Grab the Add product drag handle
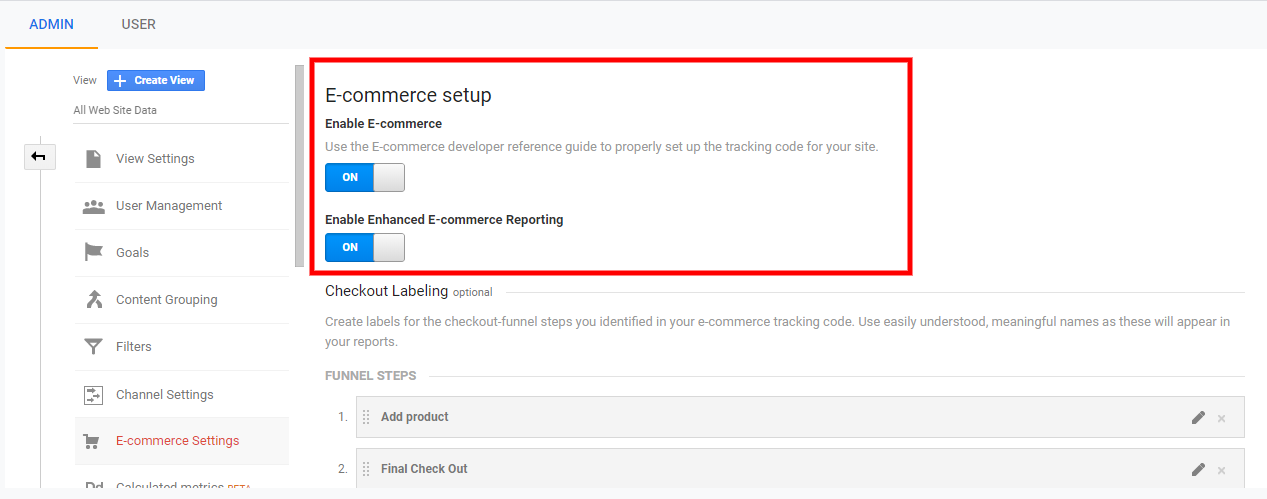Viewport: 1267px width, 499px height. click(366, 417)
